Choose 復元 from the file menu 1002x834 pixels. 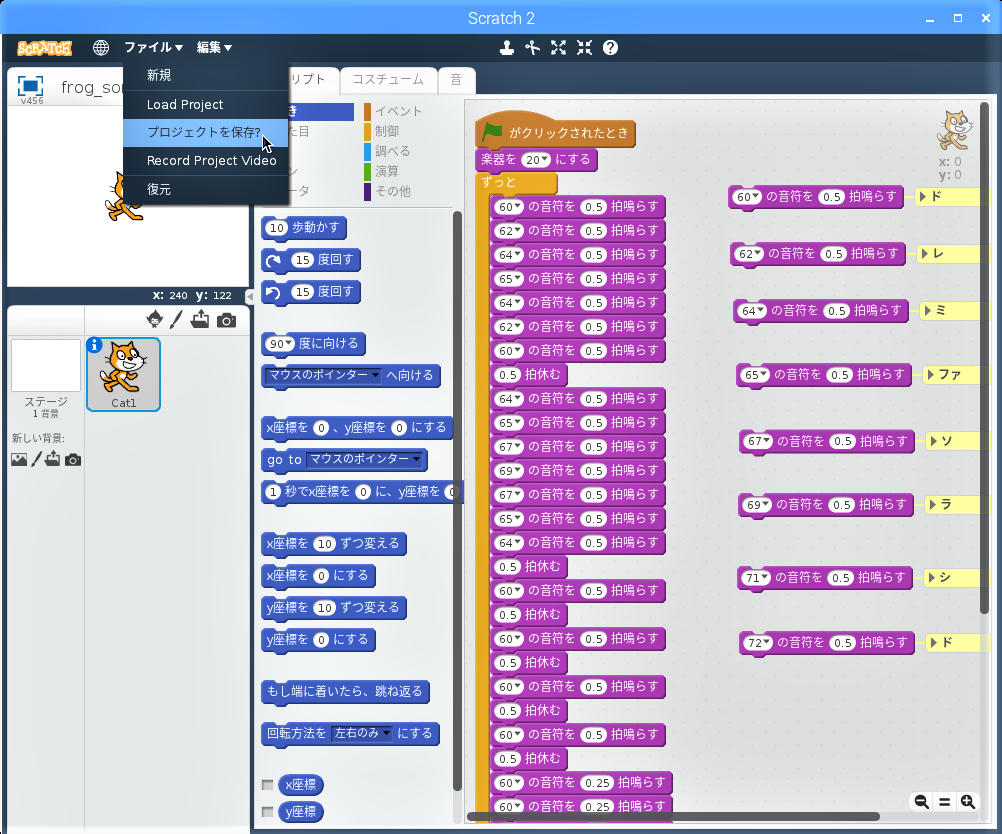click(206, 189)
